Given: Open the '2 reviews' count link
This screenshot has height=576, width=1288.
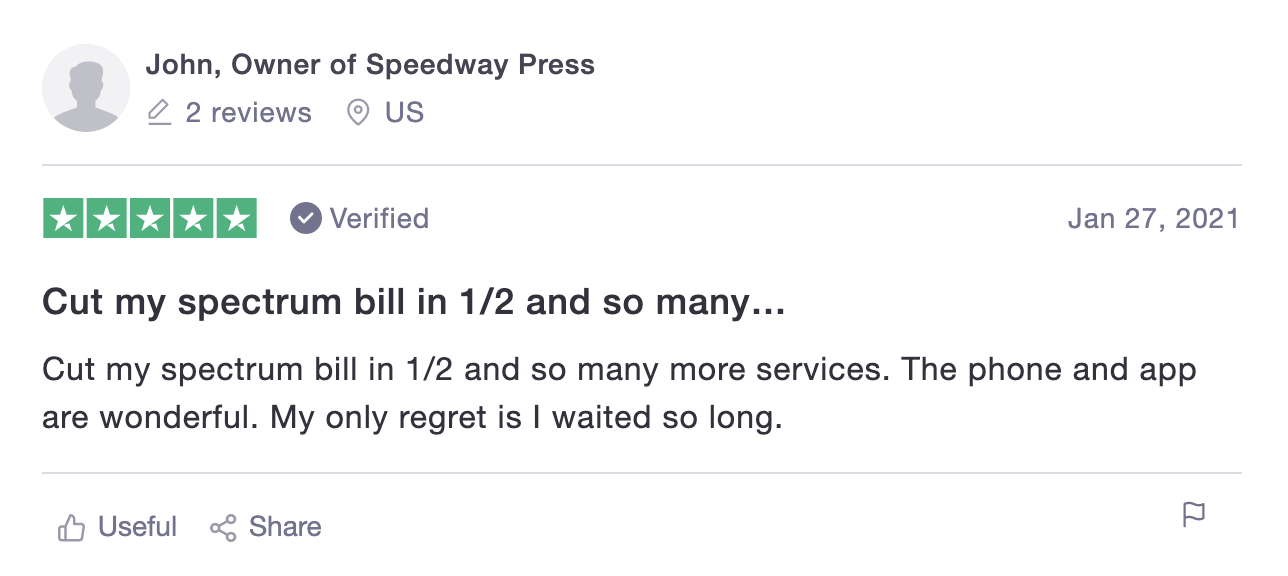Looking at the screenshot, I should click(x=248, y=113).
